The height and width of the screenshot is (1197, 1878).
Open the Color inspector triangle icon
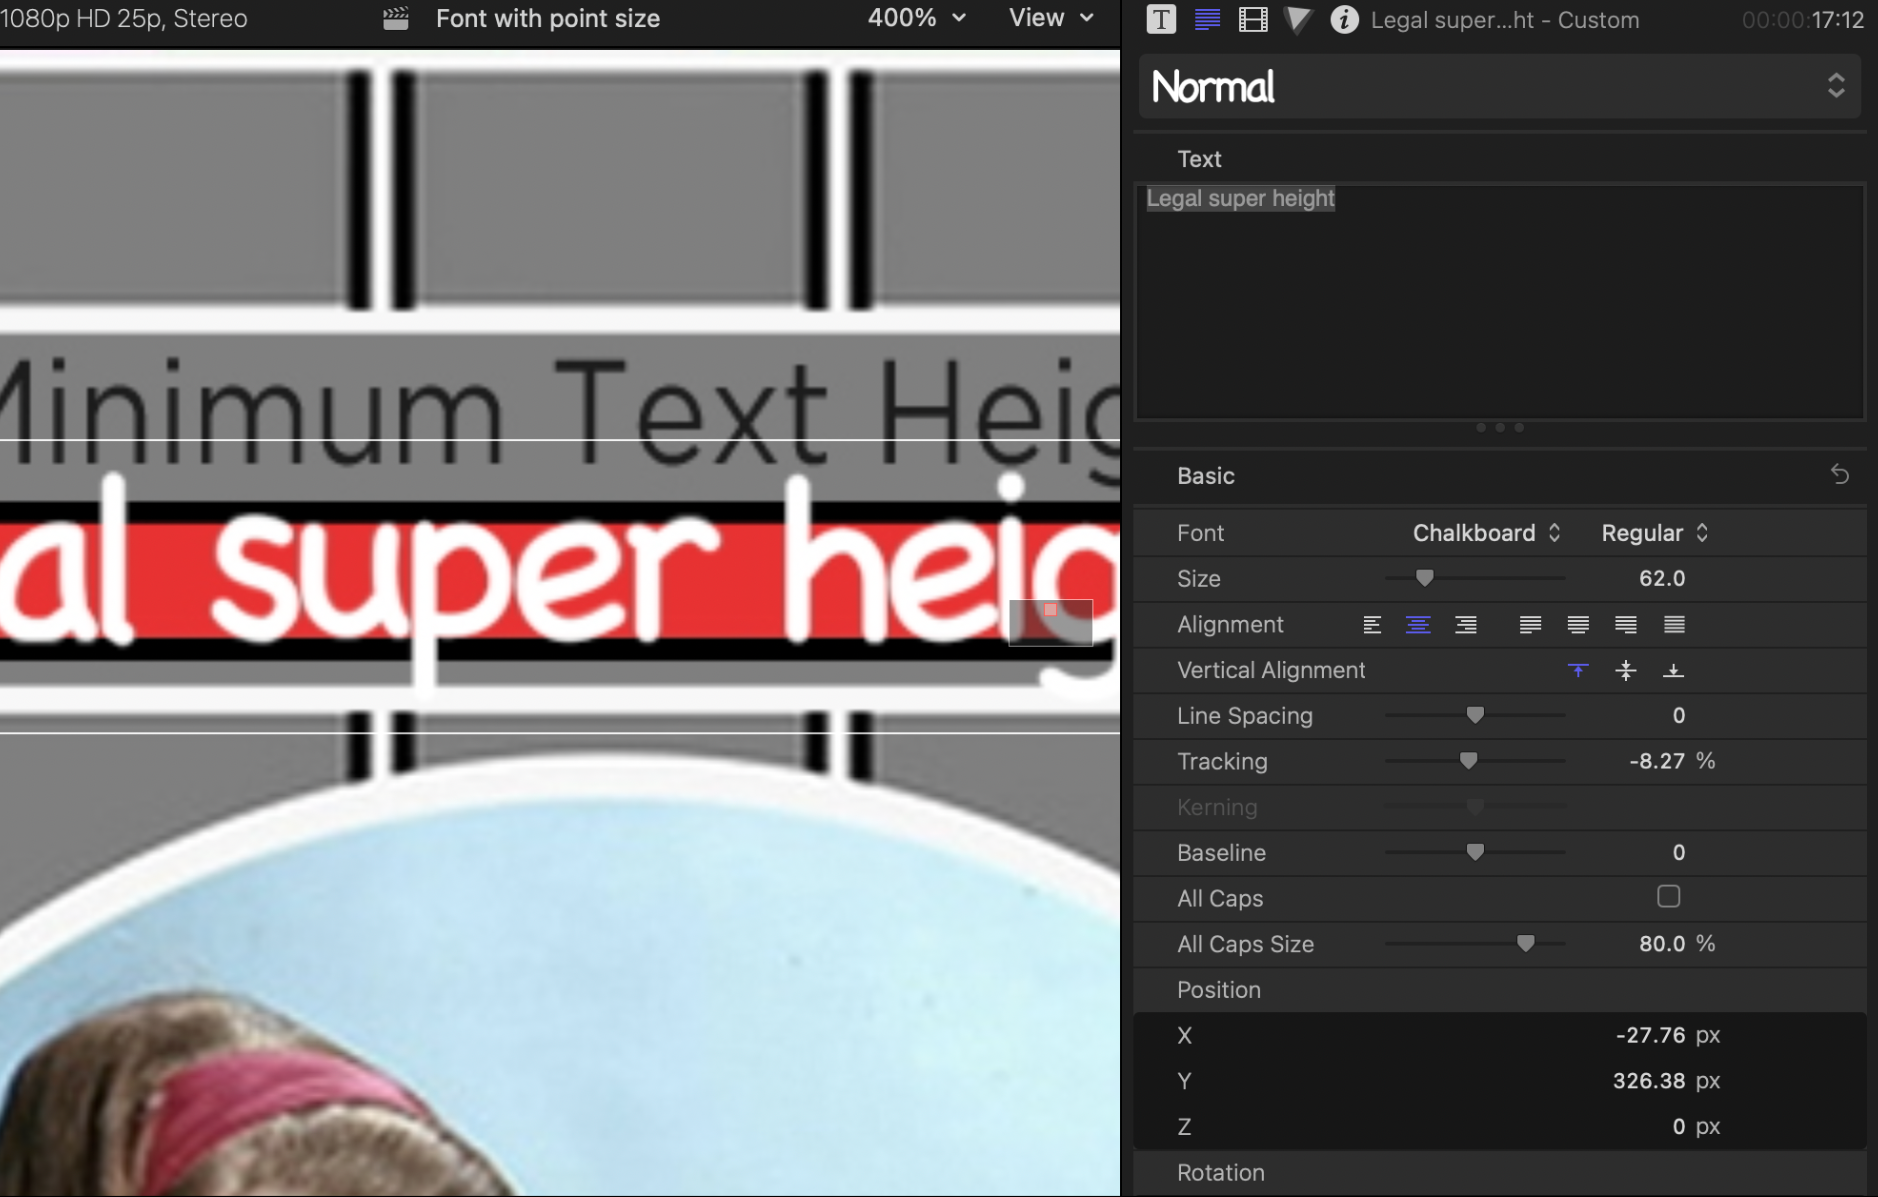tap(1297, 19)
